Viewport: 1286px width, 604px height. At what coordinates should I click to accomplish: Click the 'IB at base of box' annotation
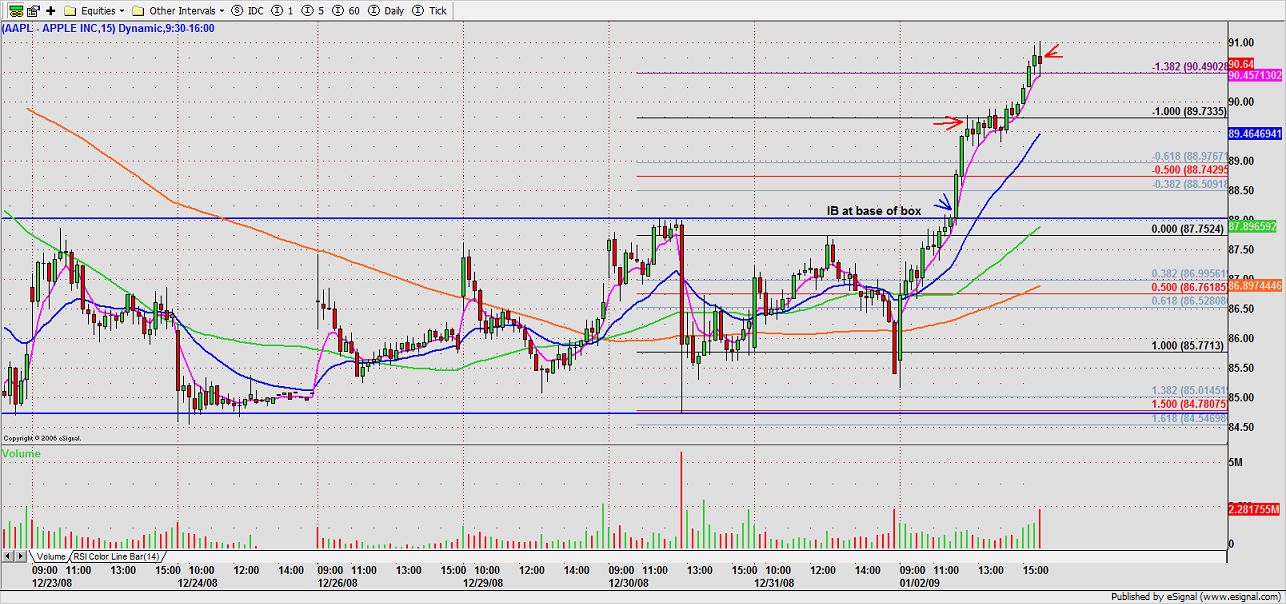tap(873, 211)
